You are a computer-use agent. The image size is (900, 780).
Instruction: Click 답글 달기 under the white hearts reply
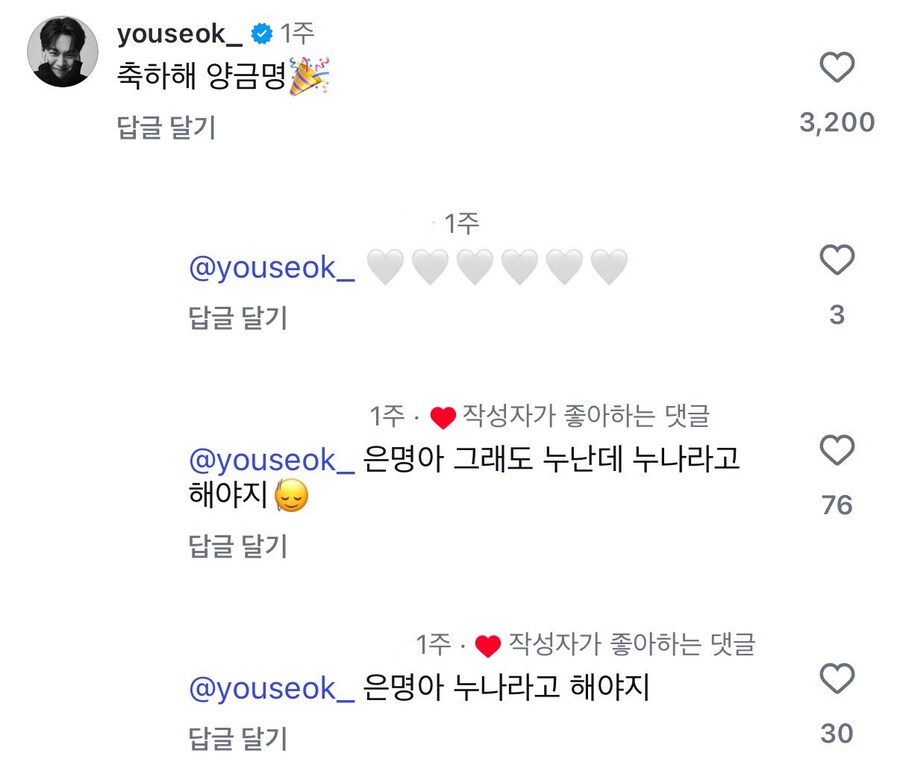238,317
